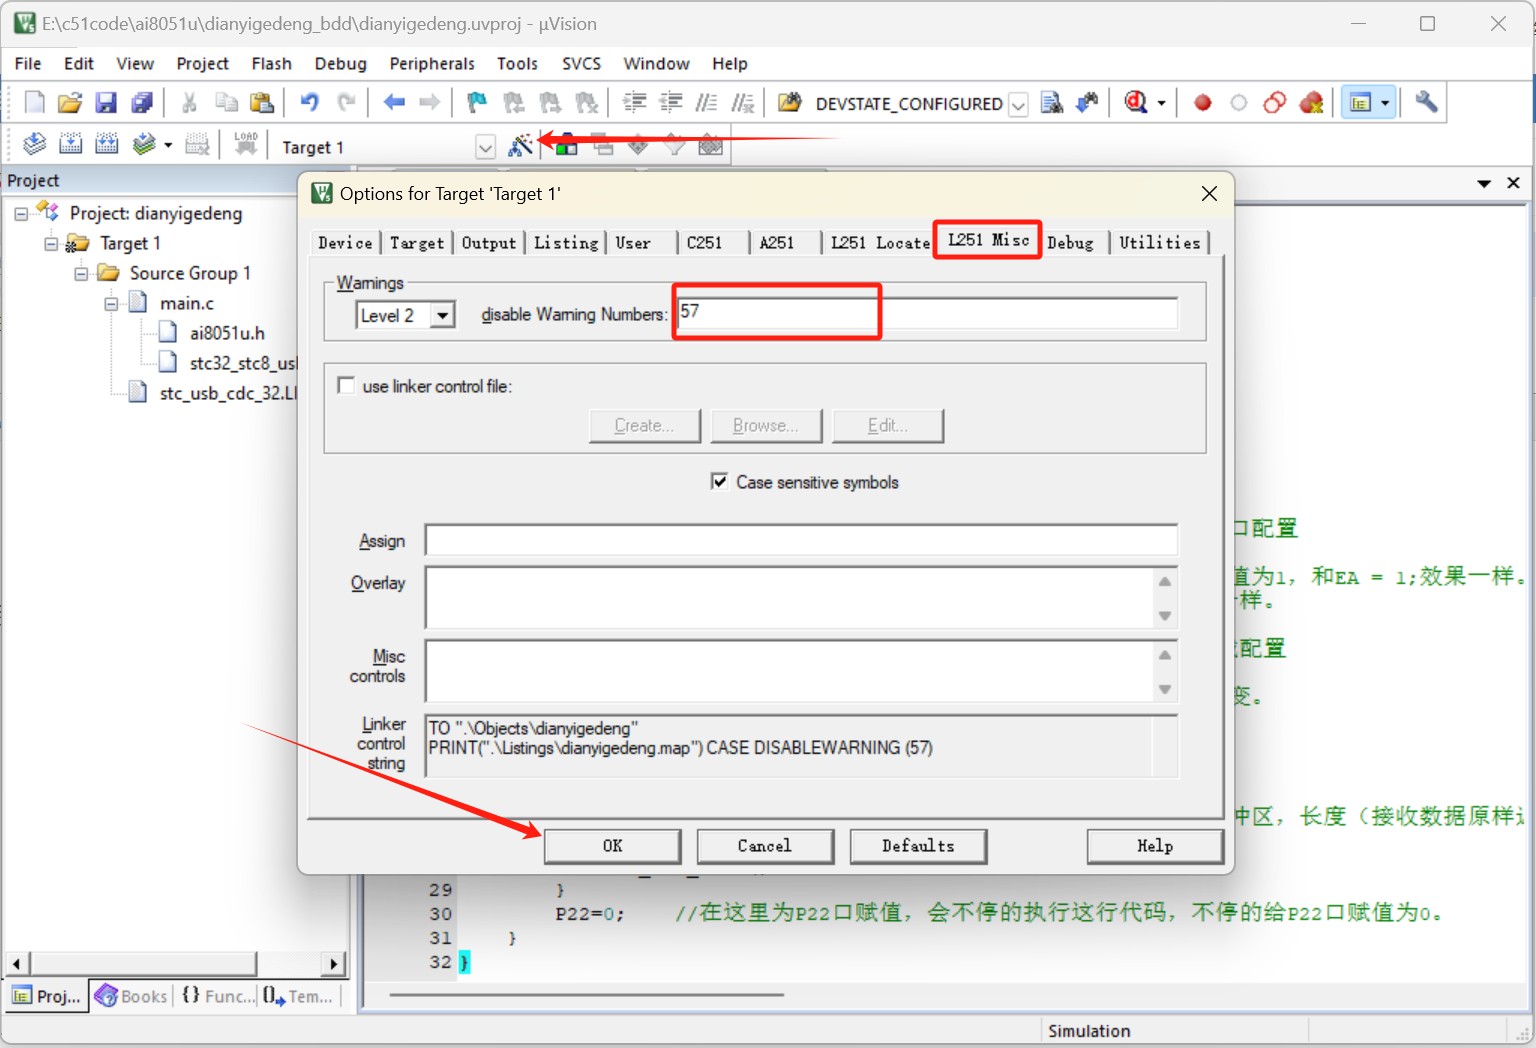
Task: Confirm the dialog with OK
Action: coord(613,846)
